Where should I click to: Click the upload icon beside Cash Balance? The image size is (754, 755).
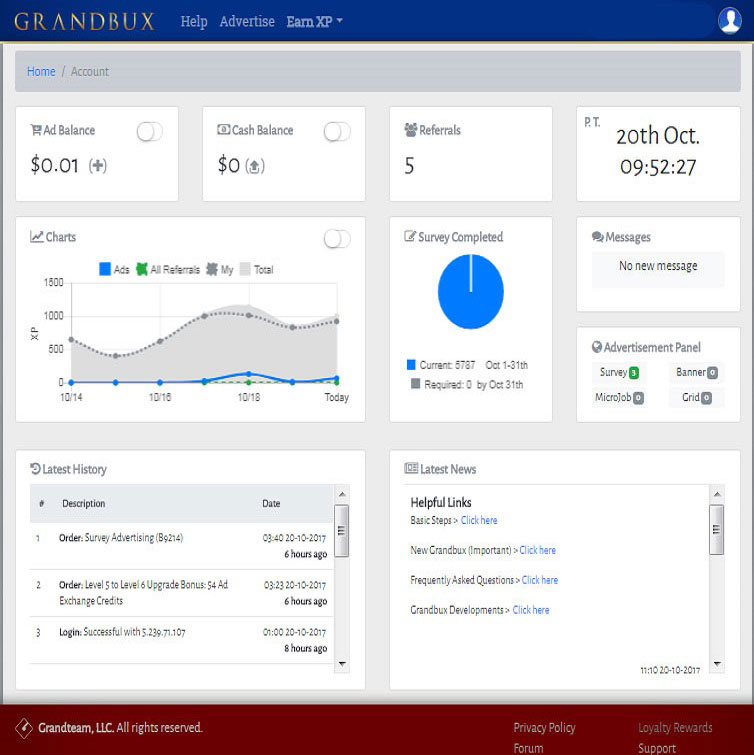point(255,166)
